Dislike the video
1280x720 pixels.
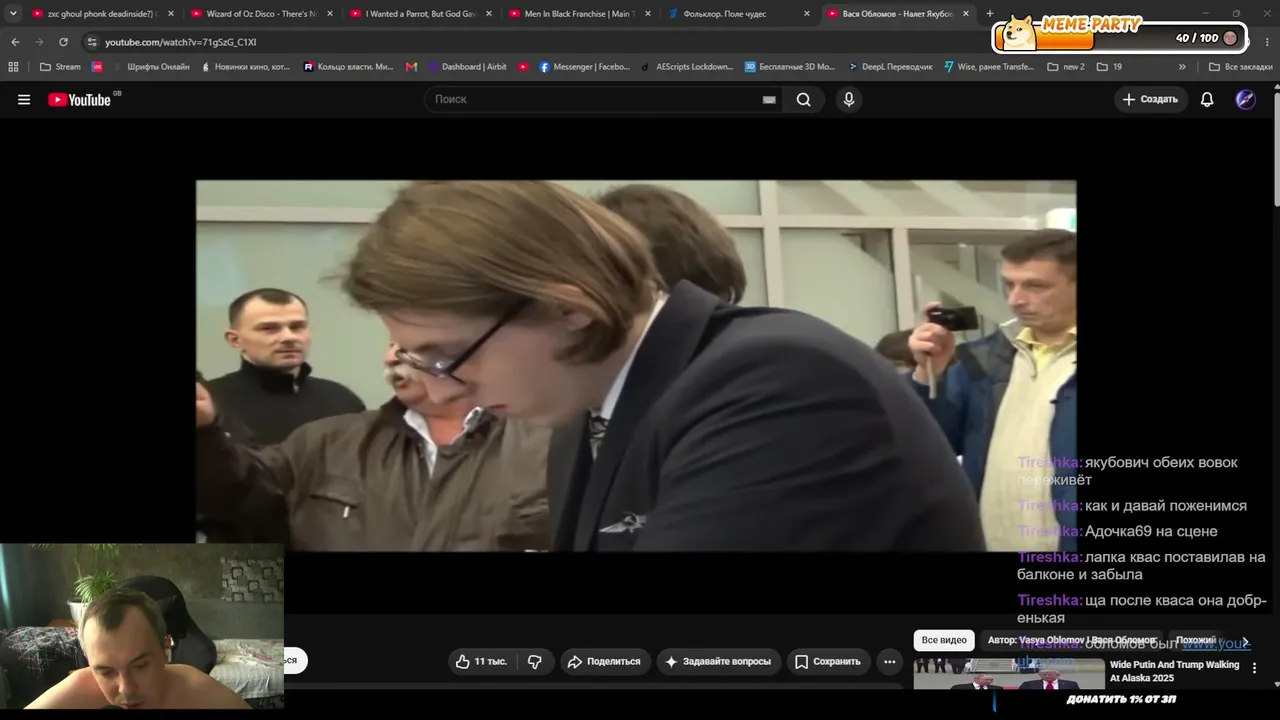pyautogui.click(x=535, y=661)
